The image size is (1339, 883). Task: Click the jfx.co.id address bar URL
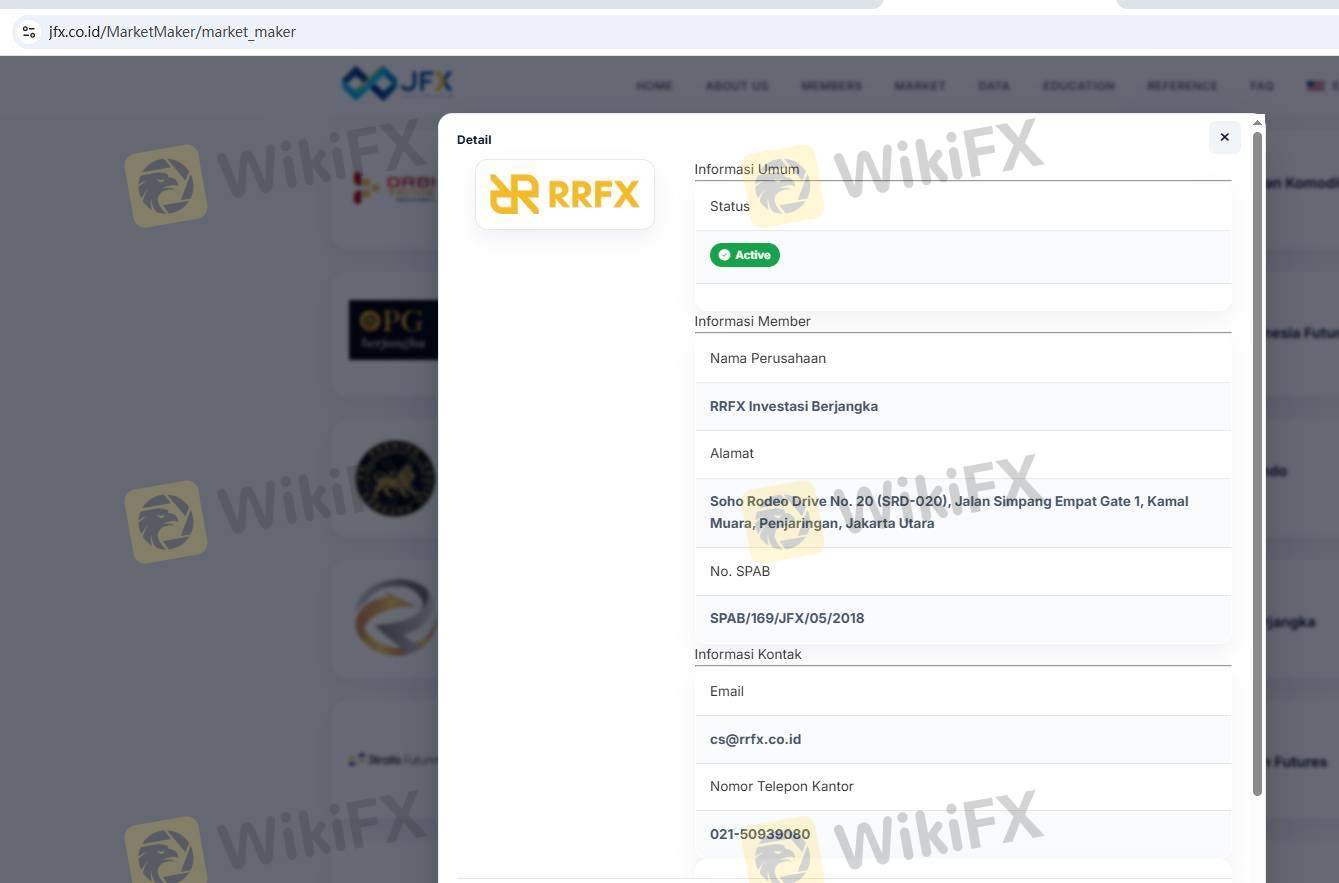pyautogui.click(x=172, y=32)
